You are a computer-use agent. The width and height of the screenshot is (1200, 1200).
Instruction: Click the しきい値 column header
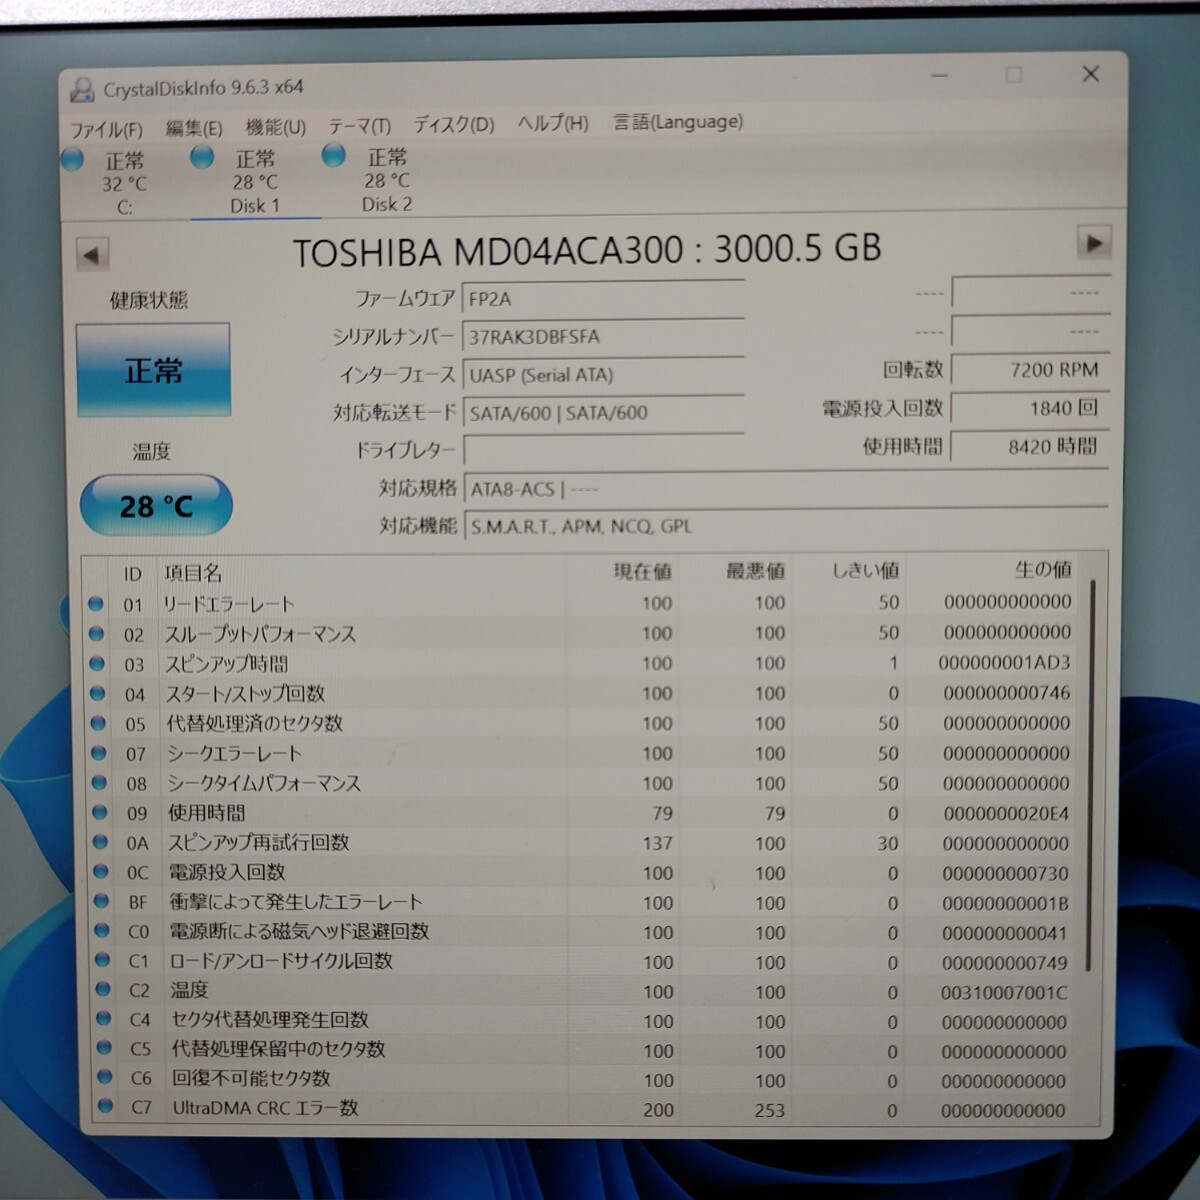coord(866,571)
